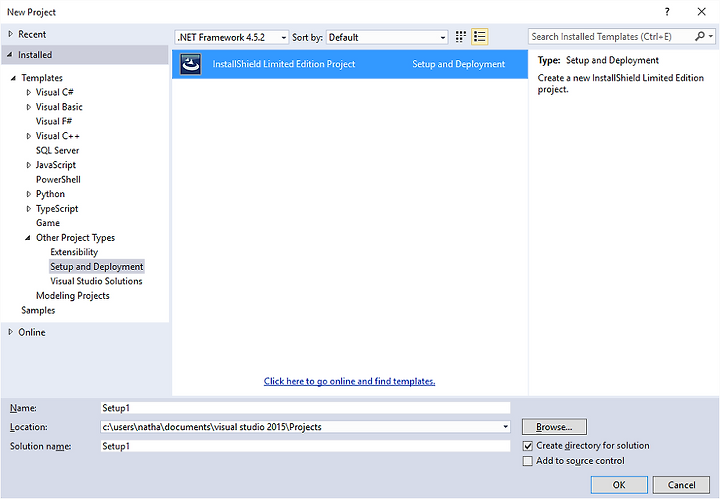Expand the Visual Basic node arrow
The image size is (720, 499).
28,107
